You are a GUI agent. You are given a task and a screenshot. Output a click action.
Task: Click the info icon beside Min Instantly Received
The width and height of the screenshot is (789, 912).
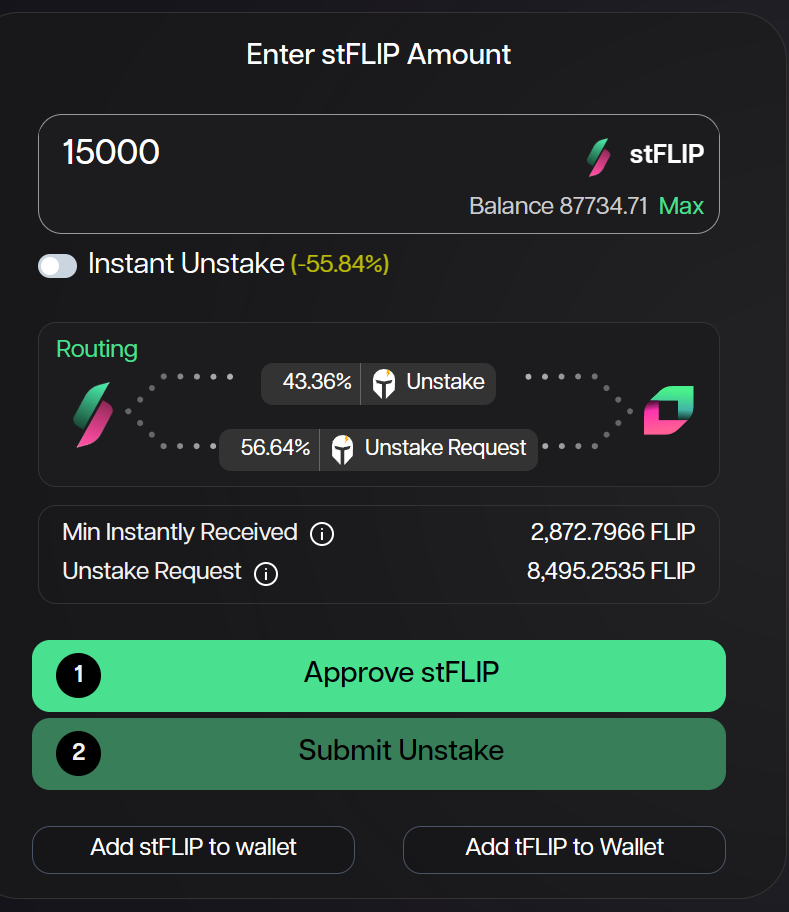coord(322,534)
